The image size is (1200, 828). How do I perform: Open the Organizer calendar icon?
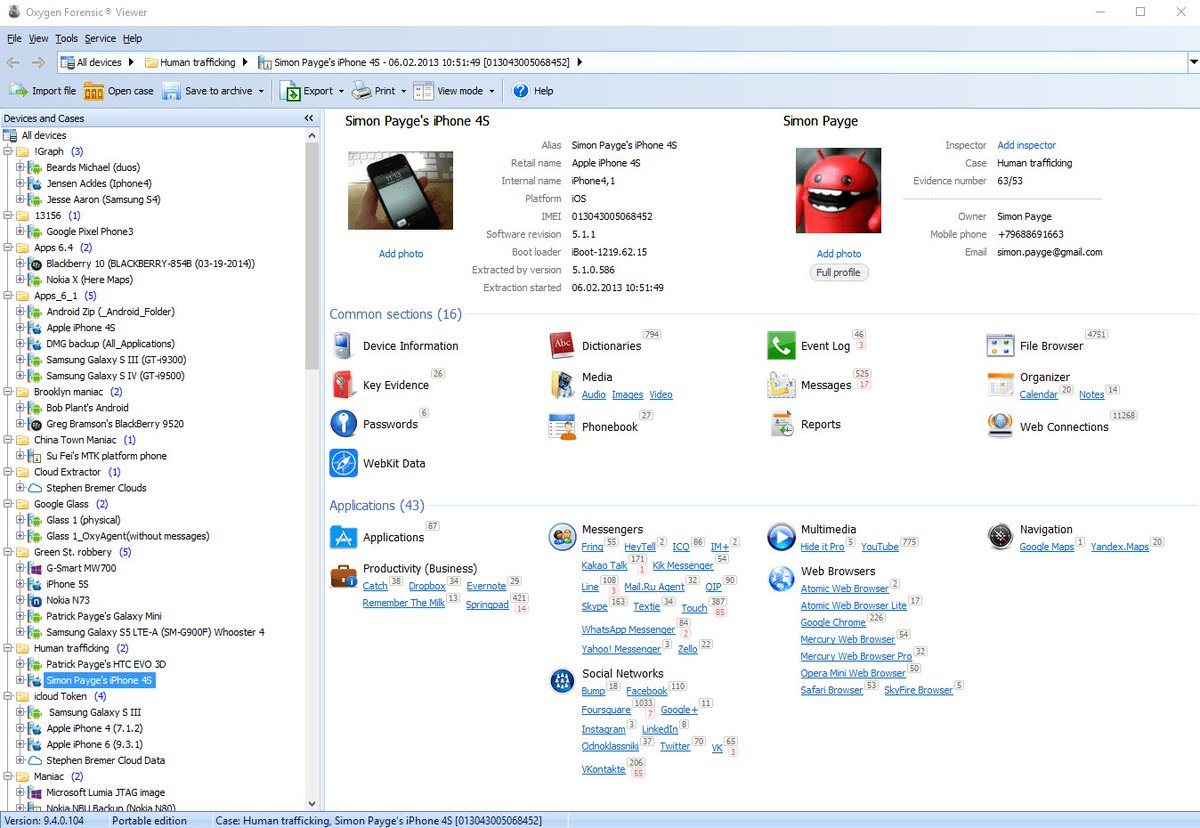[1000, 385]
